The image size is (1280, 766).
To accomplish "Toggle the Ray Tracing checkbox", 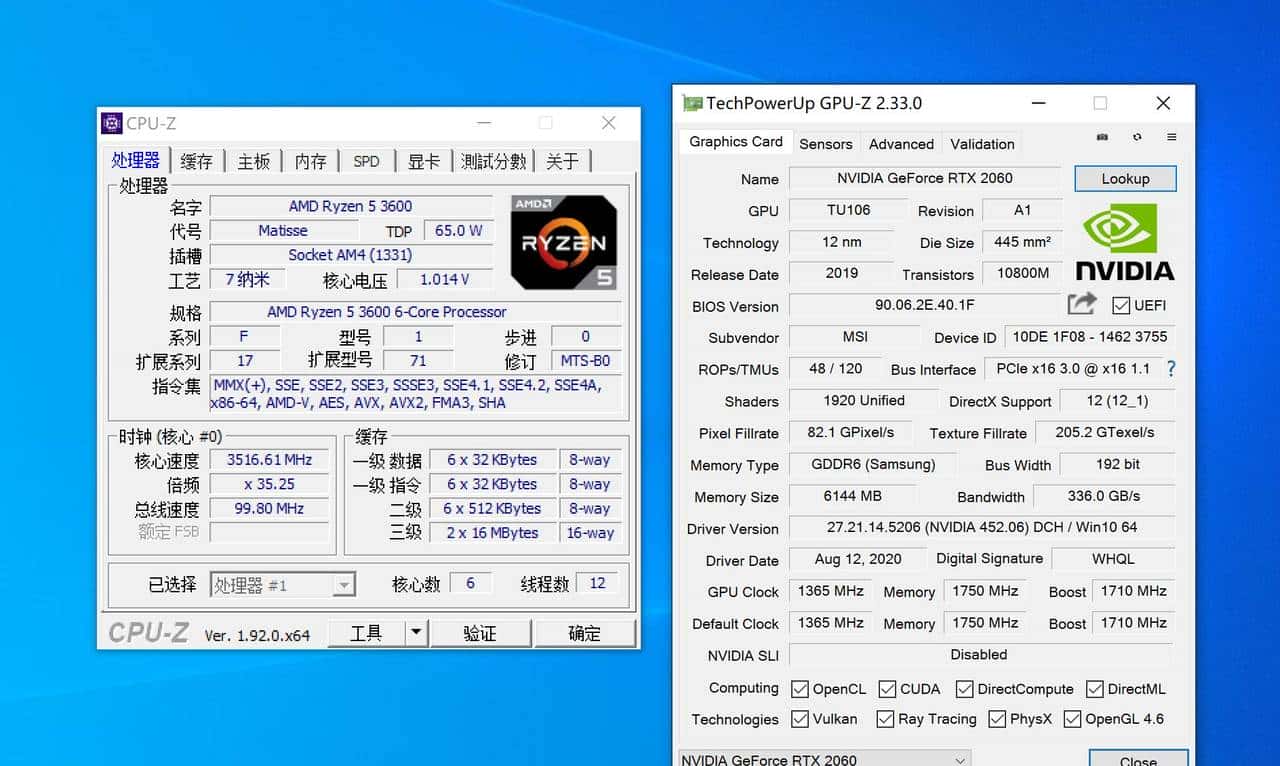I will 885,719.
